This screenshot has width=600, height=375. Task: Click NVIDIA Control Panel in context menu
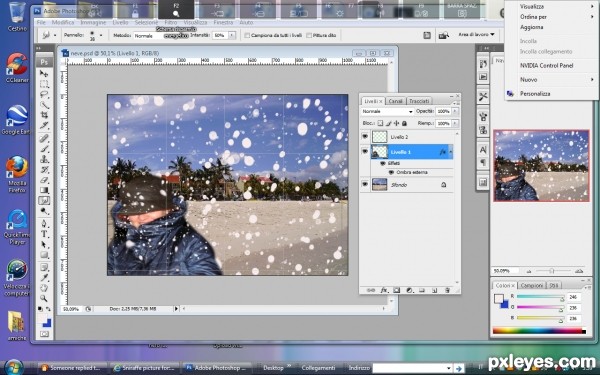(546, 65)
